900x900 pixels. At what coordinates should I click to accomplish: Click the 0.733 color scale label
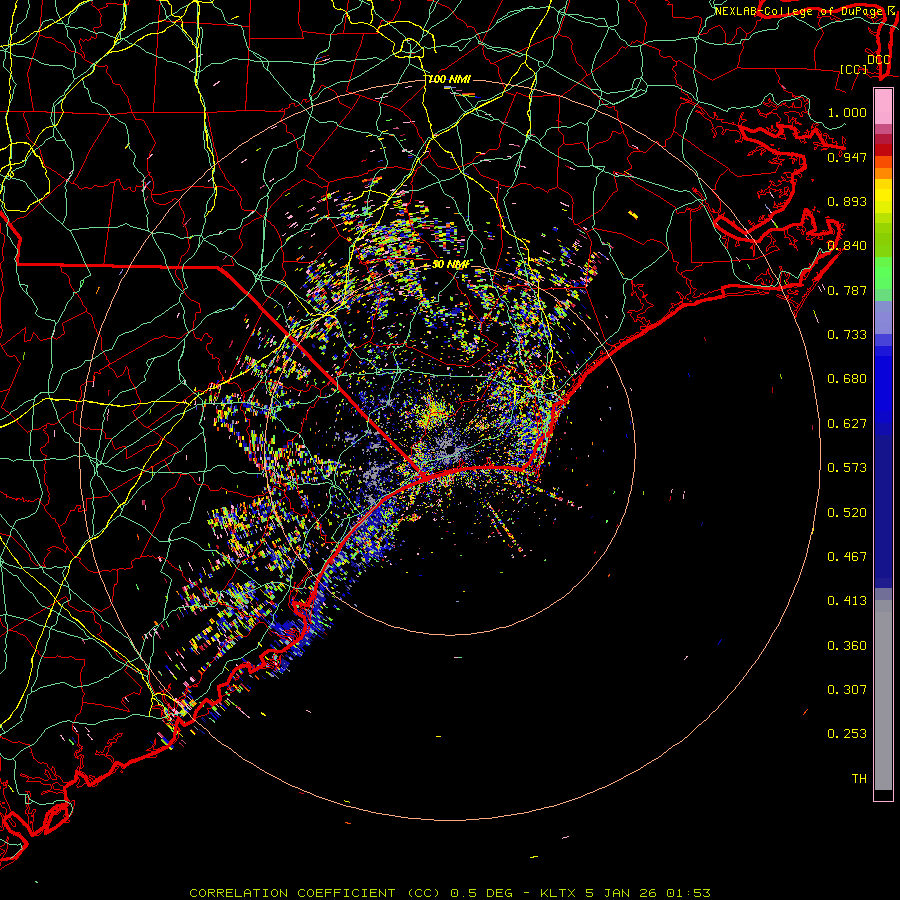tap(847, 335)
